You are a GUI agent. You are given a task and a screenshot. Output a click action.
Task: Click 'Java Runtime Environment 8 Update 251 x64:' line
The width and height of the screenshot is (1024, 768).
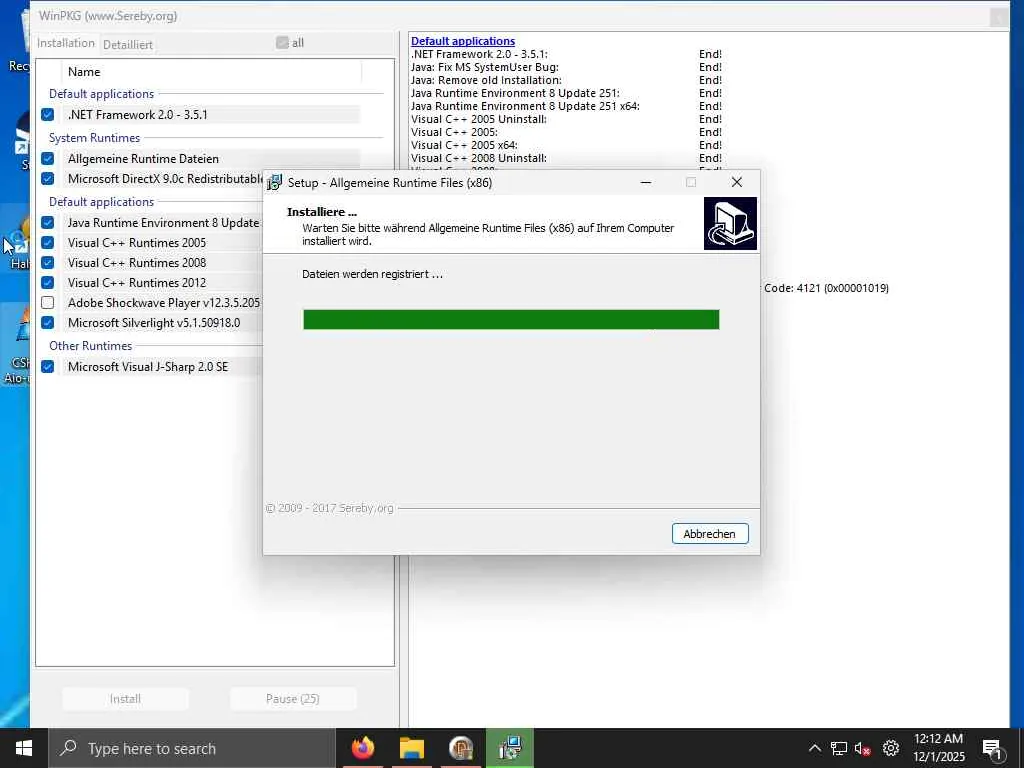click(525, 106)
